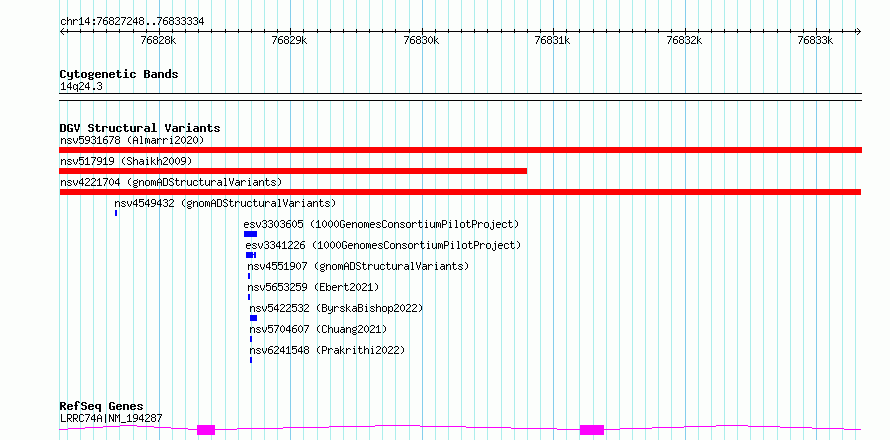Click the Cytogenetic Bands track title
This screenshot has height=440, width=890.
[x=119, y=74]
